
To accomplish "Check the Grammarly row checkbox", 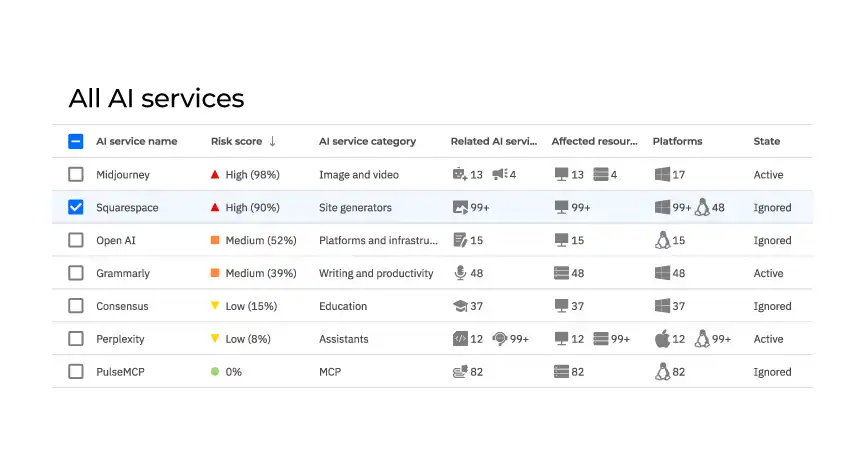I will (76, 273).
